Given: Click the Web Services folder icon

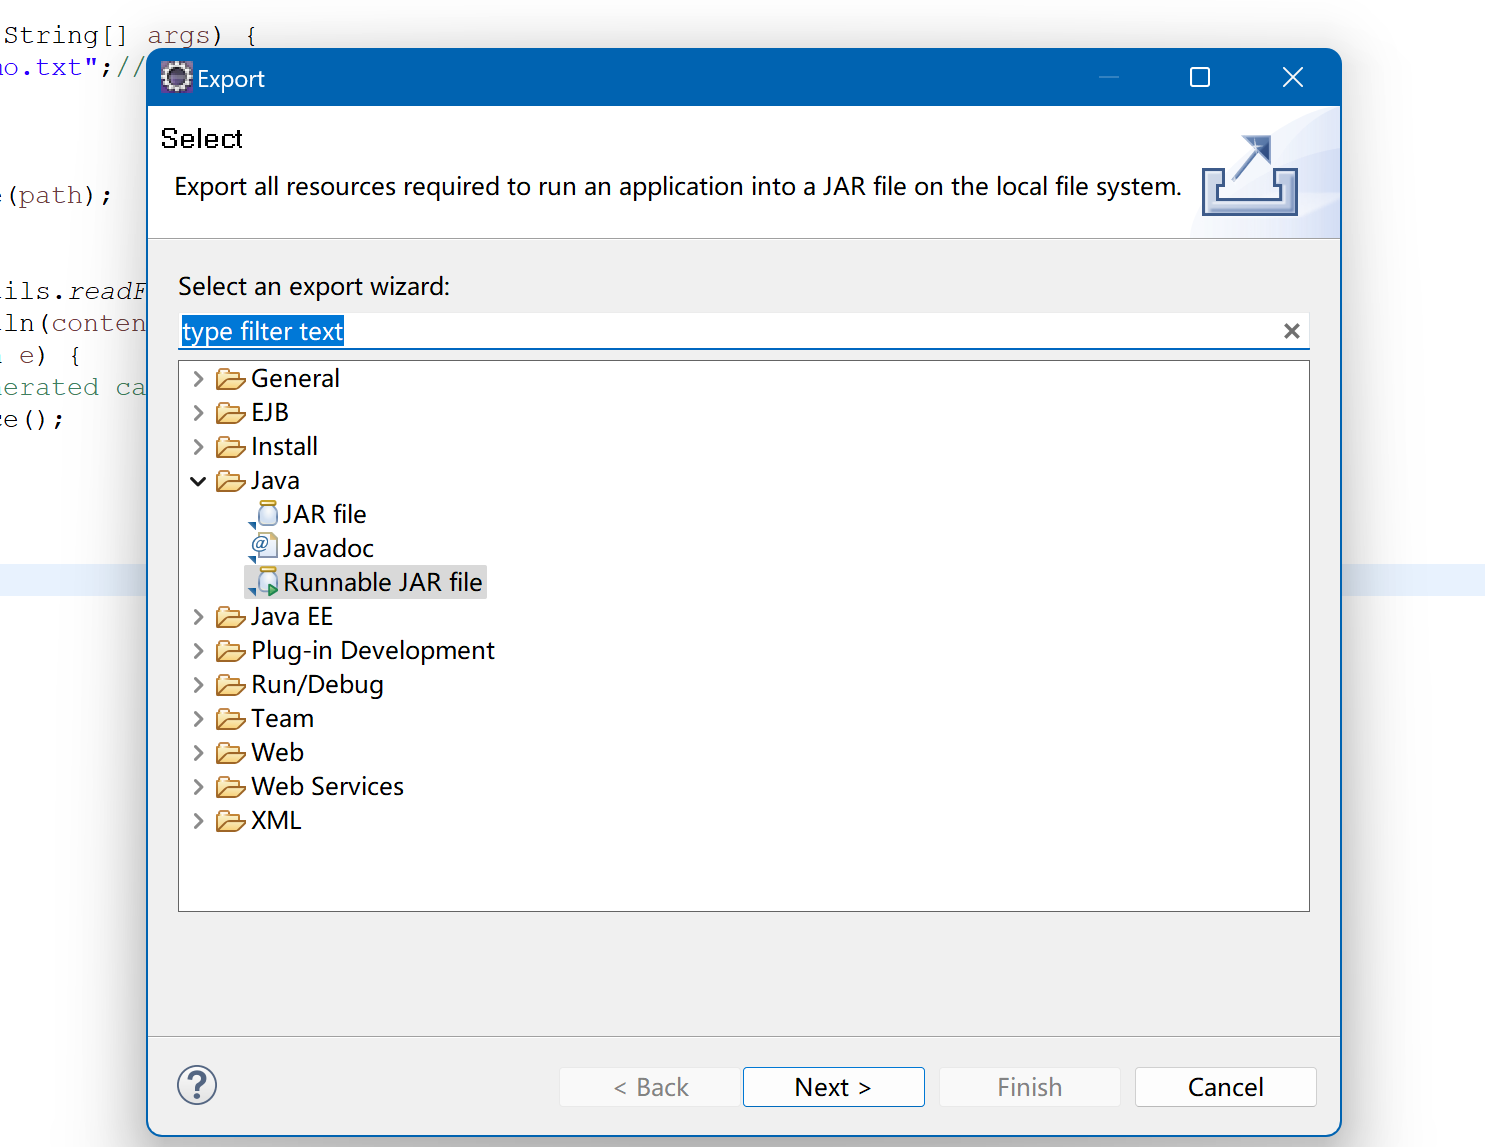Looking at the screenshot, I should point(231,787).
